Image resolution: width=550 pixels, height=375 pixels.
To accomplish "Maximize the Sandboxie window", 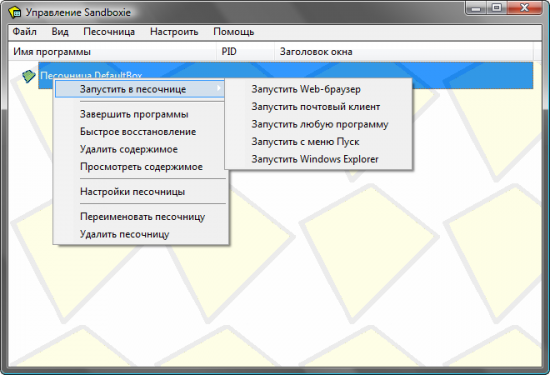I will (x=497, y=8).
